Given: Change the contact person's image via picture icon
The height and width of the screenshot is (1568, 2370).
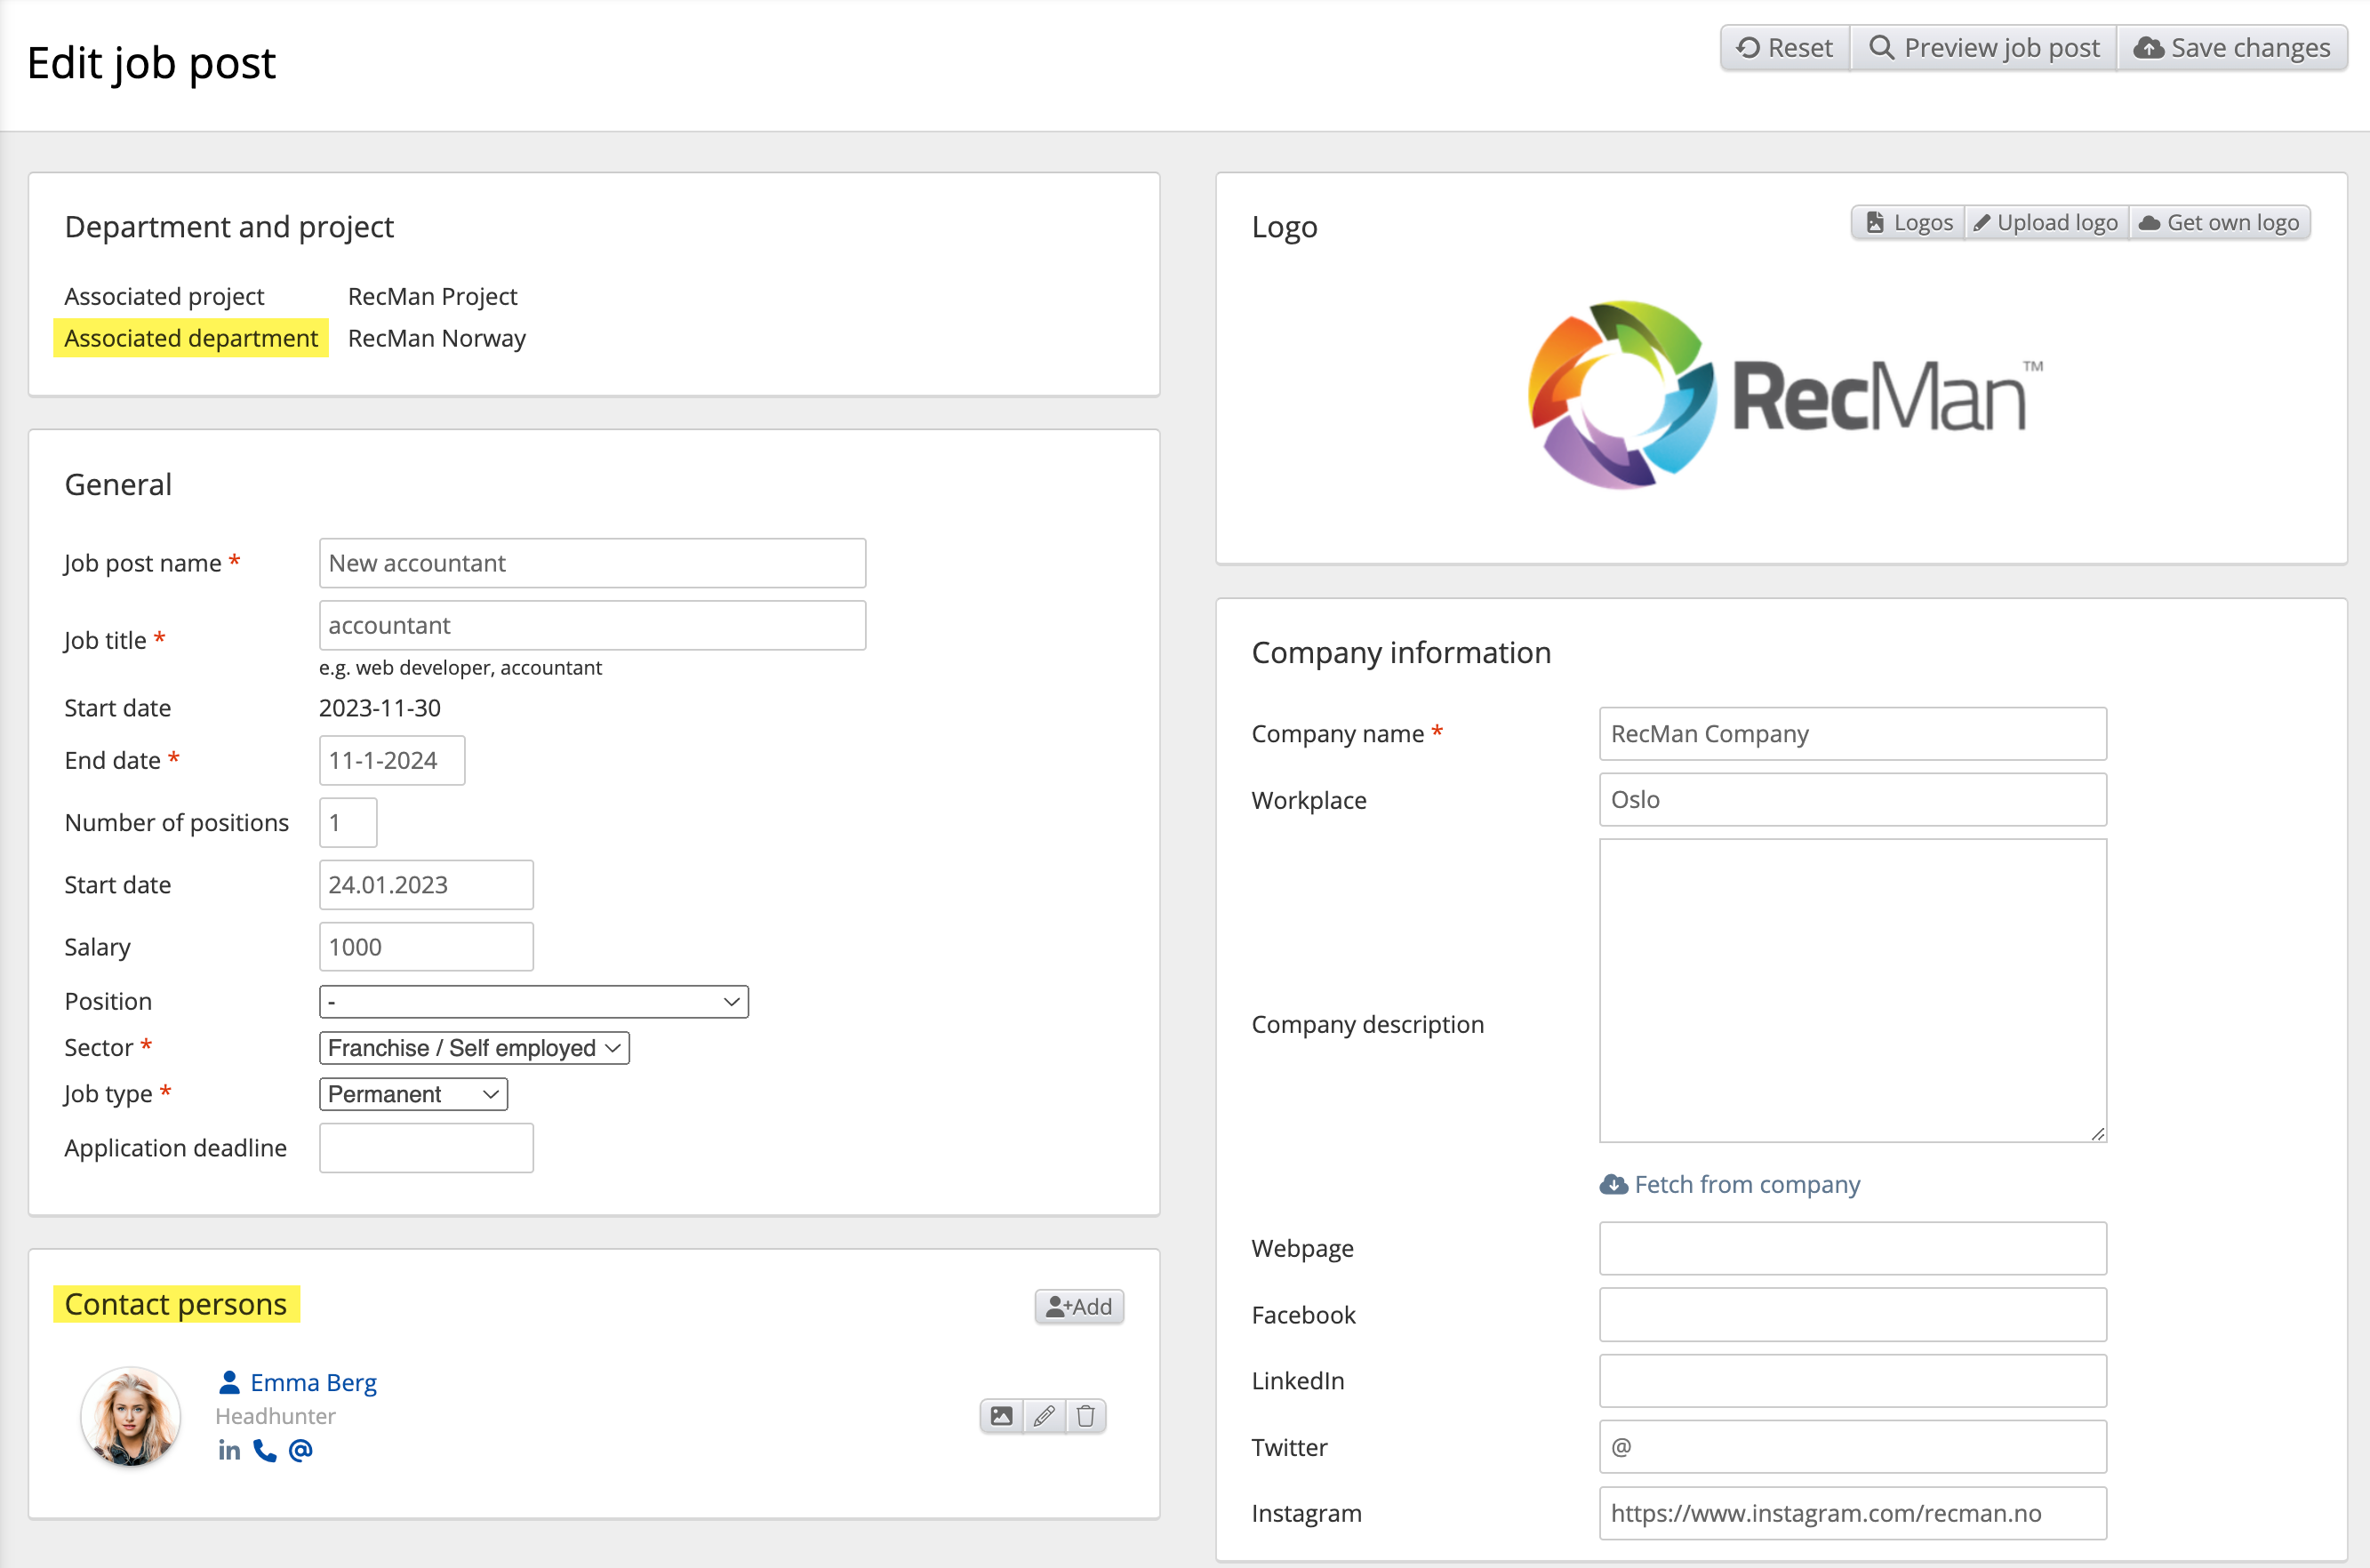Looking at the screenshot, I should pyautogui.click(x=1001, y=1416).
